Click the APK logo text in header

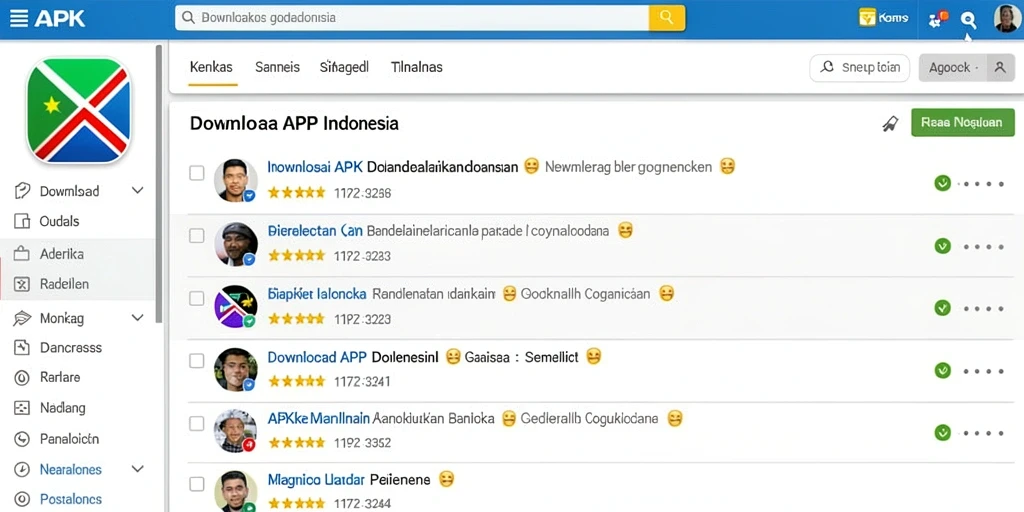59,18
